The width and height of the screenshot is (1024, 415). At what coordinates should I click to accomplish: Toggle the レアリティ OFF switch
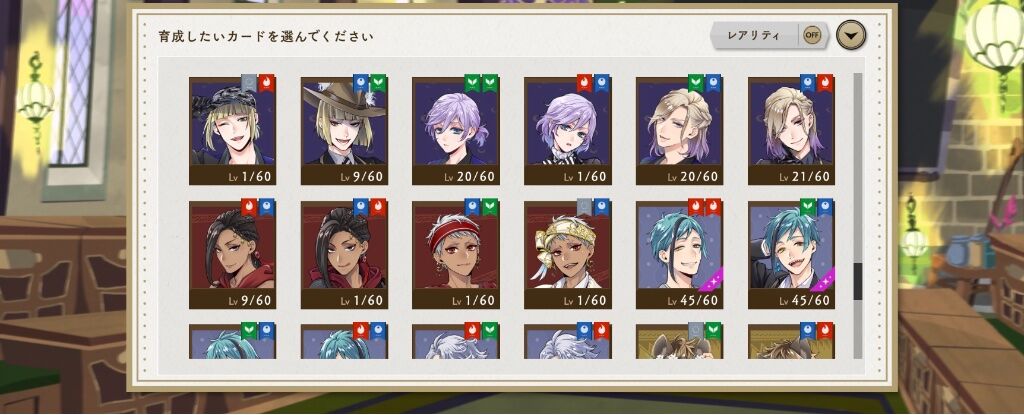tap(812, 35)
